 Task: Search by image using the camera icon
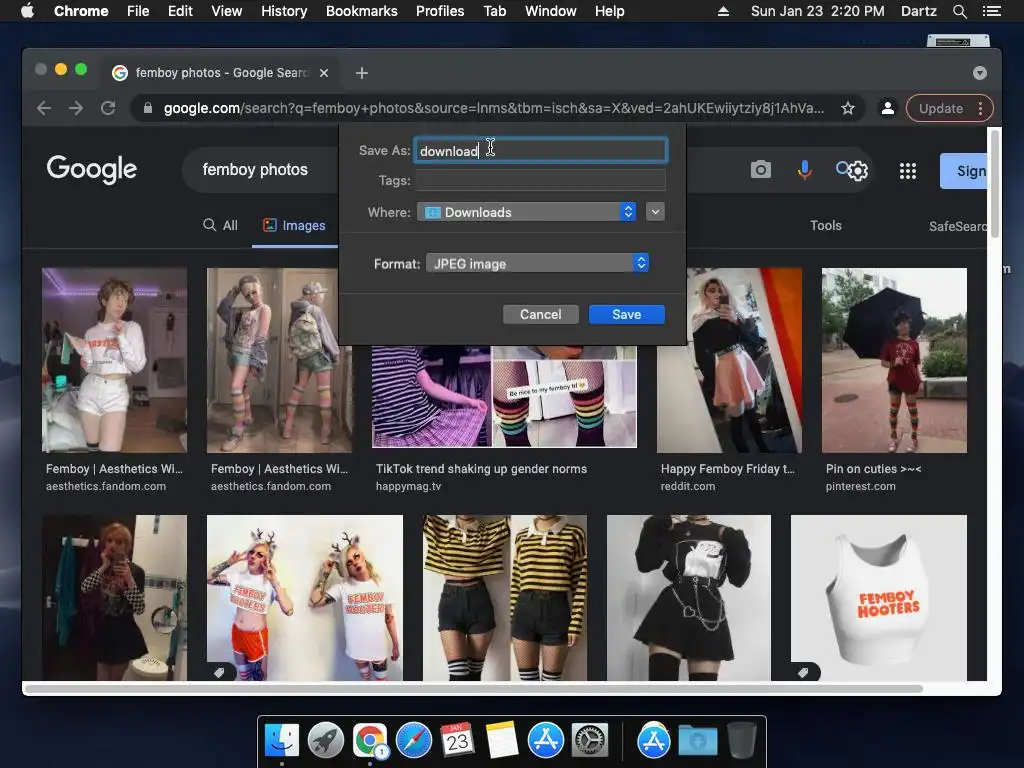[760, 170]
